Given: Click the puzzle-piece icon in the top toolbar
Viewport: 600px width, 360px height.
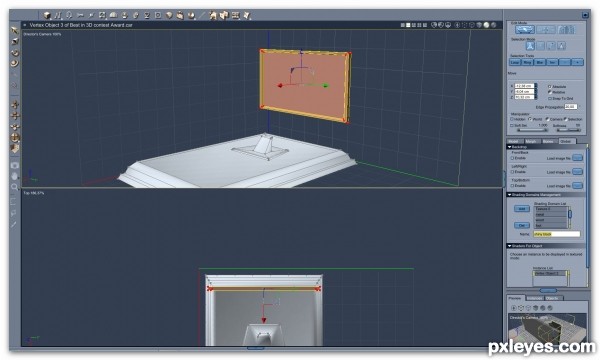Looking at the screenshot, I should (x=224, y=15).
